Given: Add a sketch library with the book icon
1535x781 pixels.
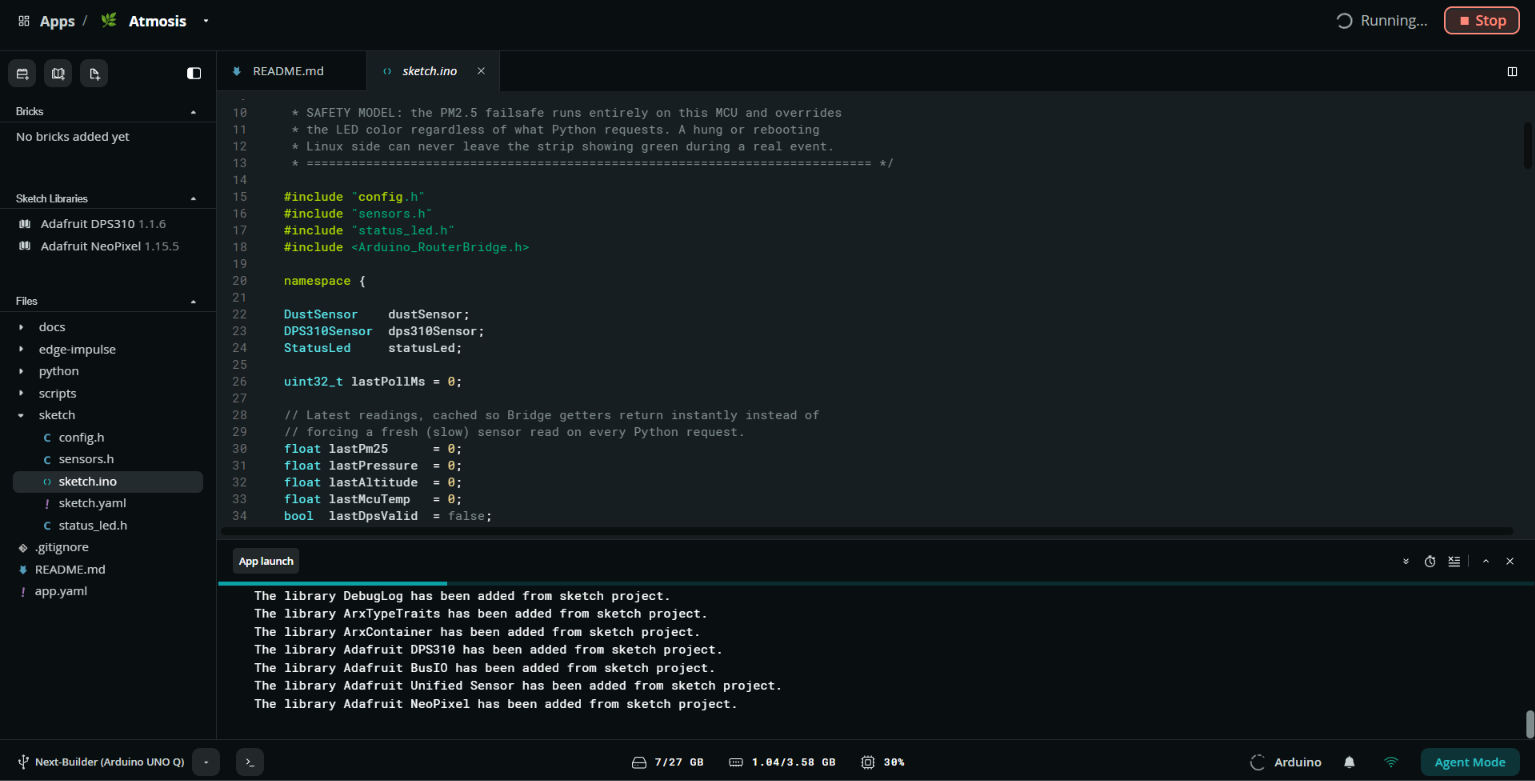Looking at the screenshot, I should pos(58,73).
